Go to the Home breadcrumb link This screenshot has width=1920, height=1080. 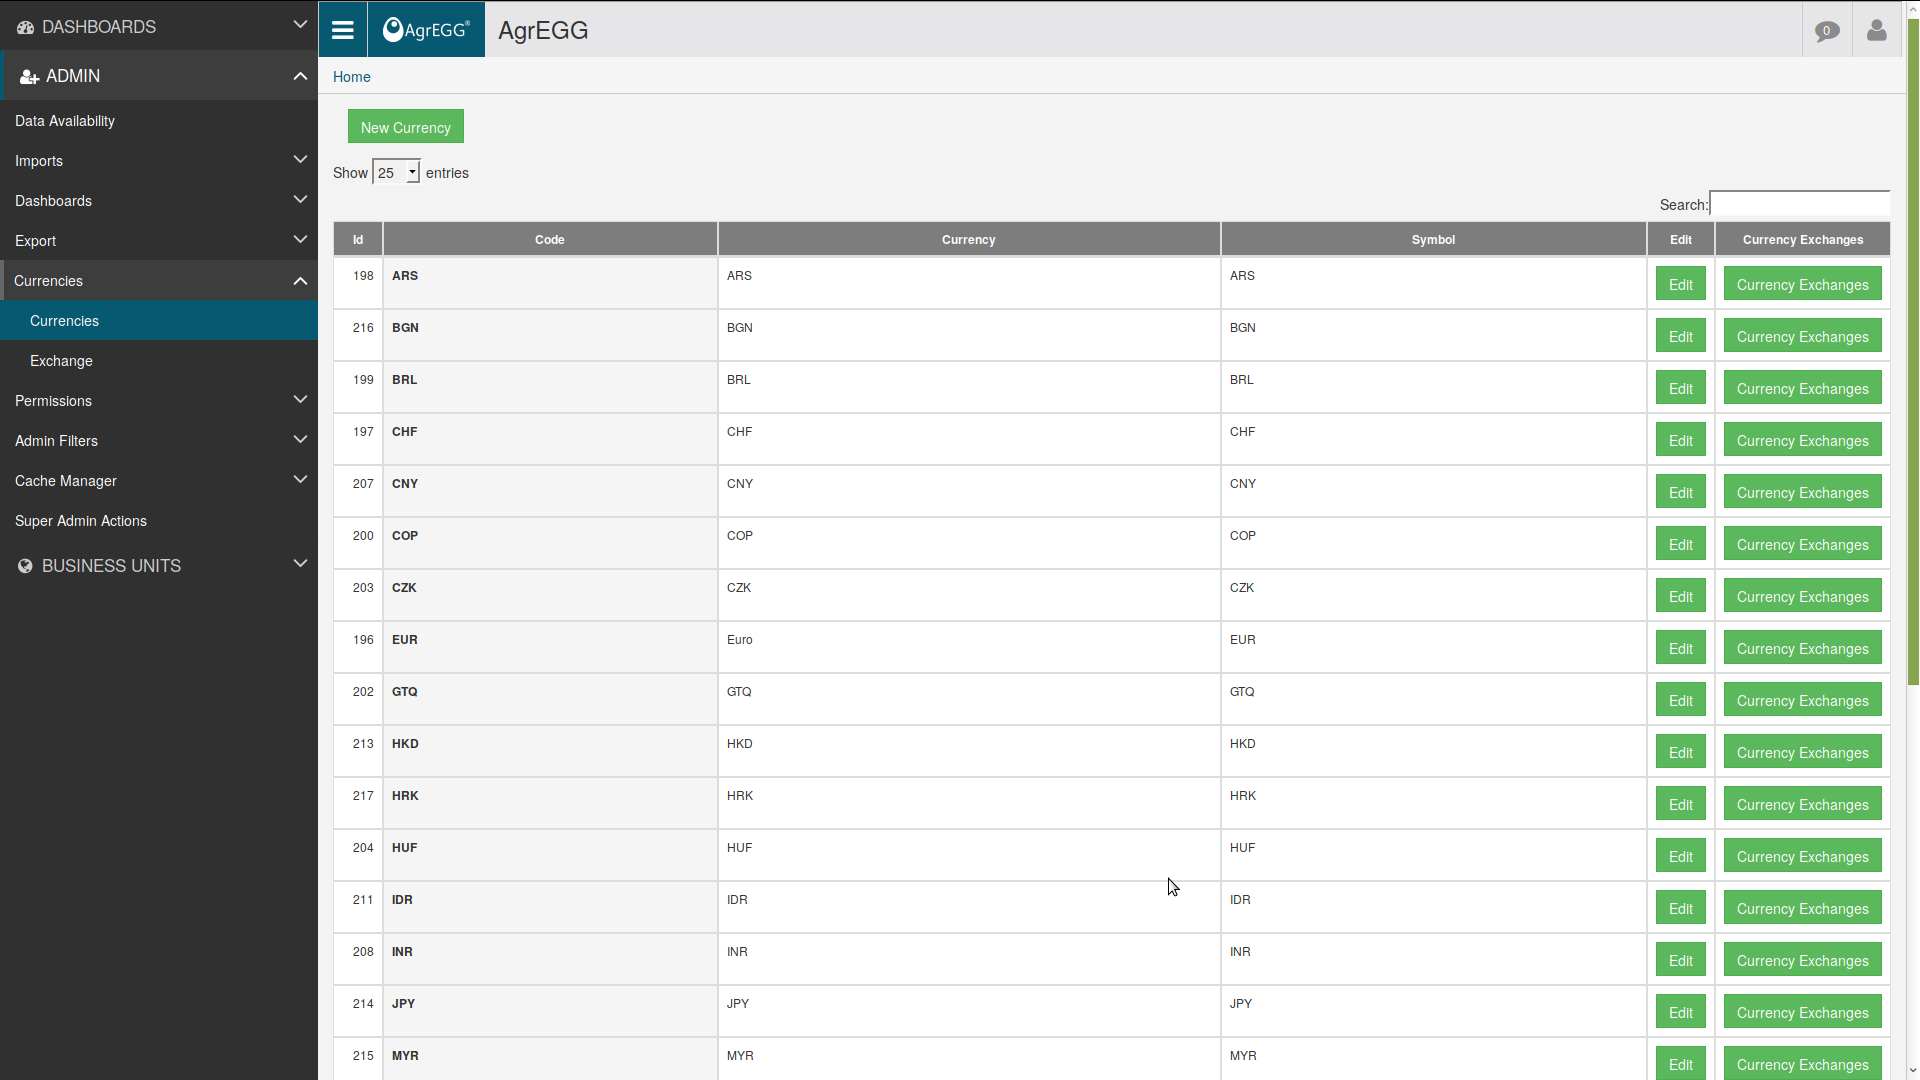tap(352, 77)
